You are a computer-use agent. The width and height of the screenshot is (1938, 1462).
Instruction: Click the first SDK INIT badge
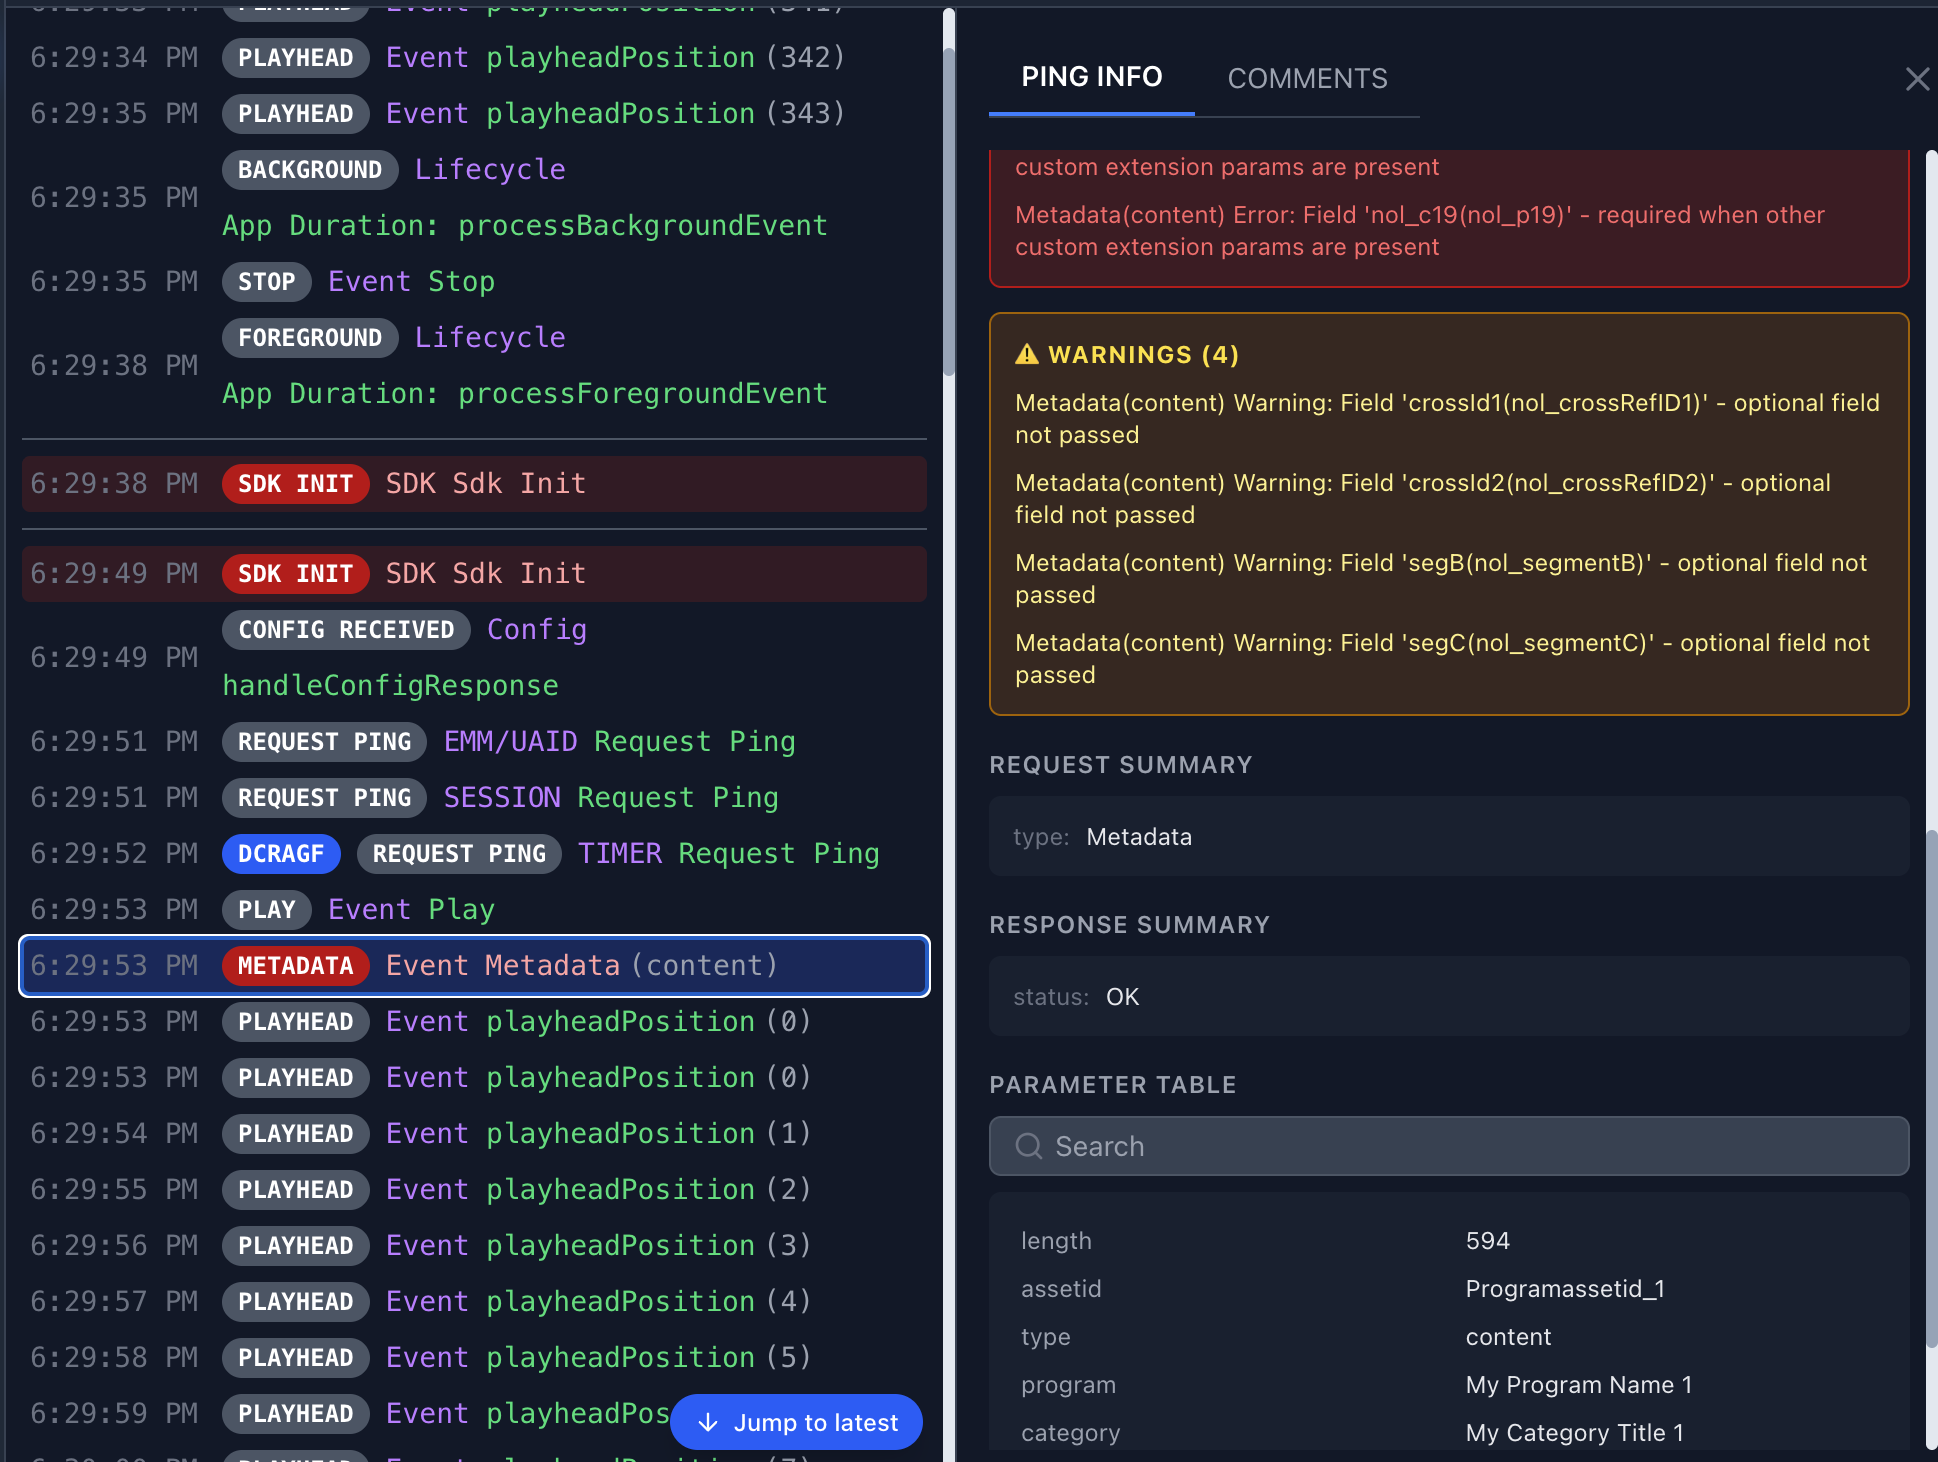295,483
